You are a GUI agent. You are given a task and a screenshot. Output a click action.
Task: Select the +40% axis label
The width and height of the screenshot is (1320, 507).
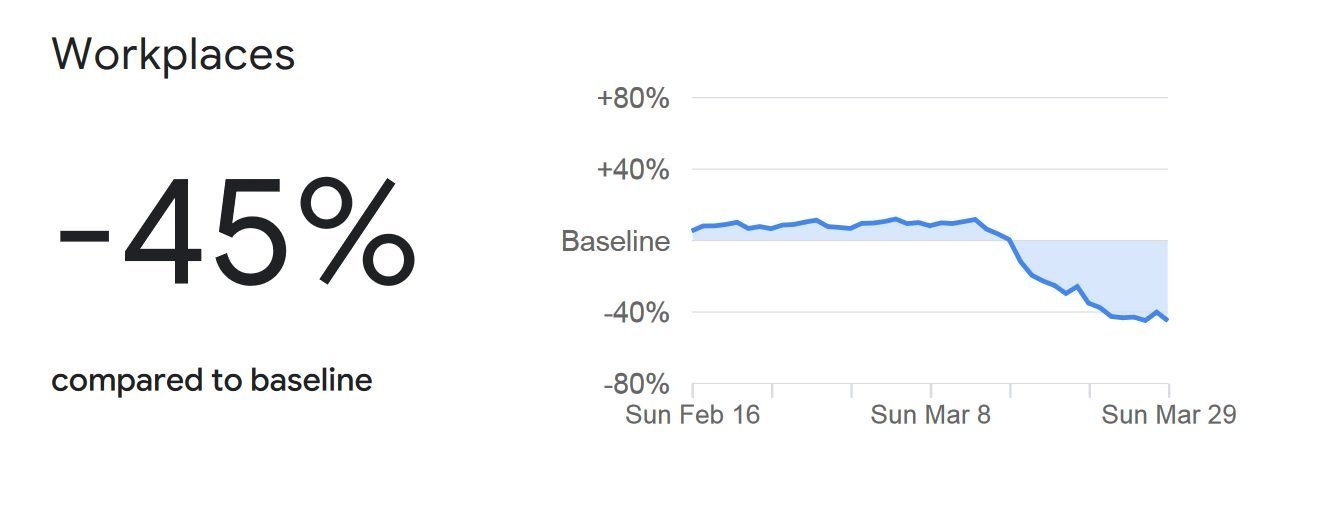632,170
